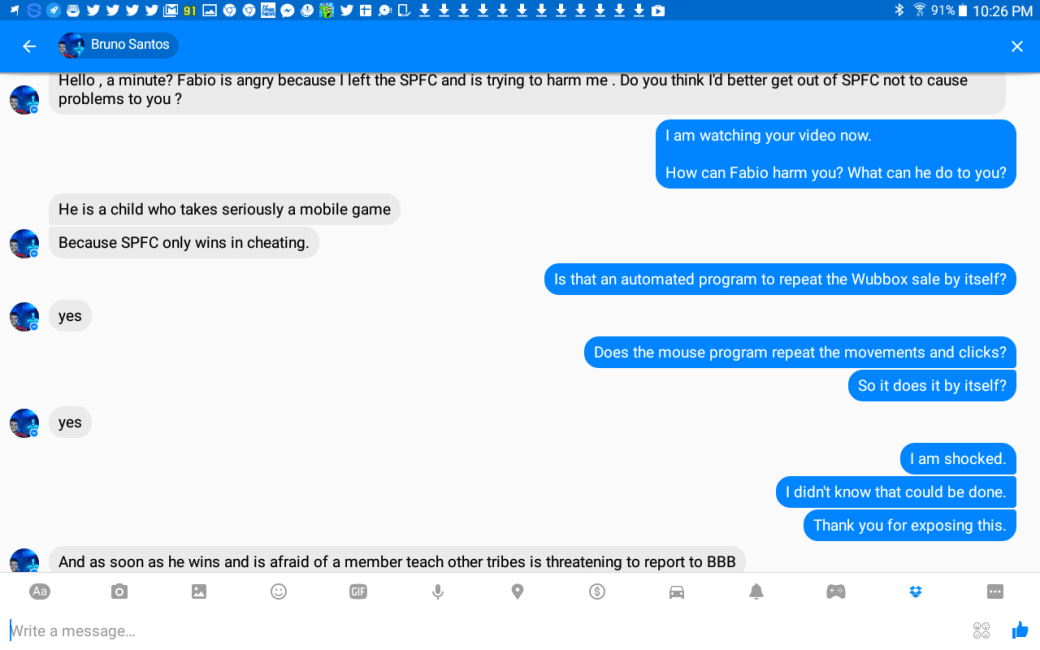Open the camera to take a photo
This screenshot has height=650, width=1040.
[119, 591]
